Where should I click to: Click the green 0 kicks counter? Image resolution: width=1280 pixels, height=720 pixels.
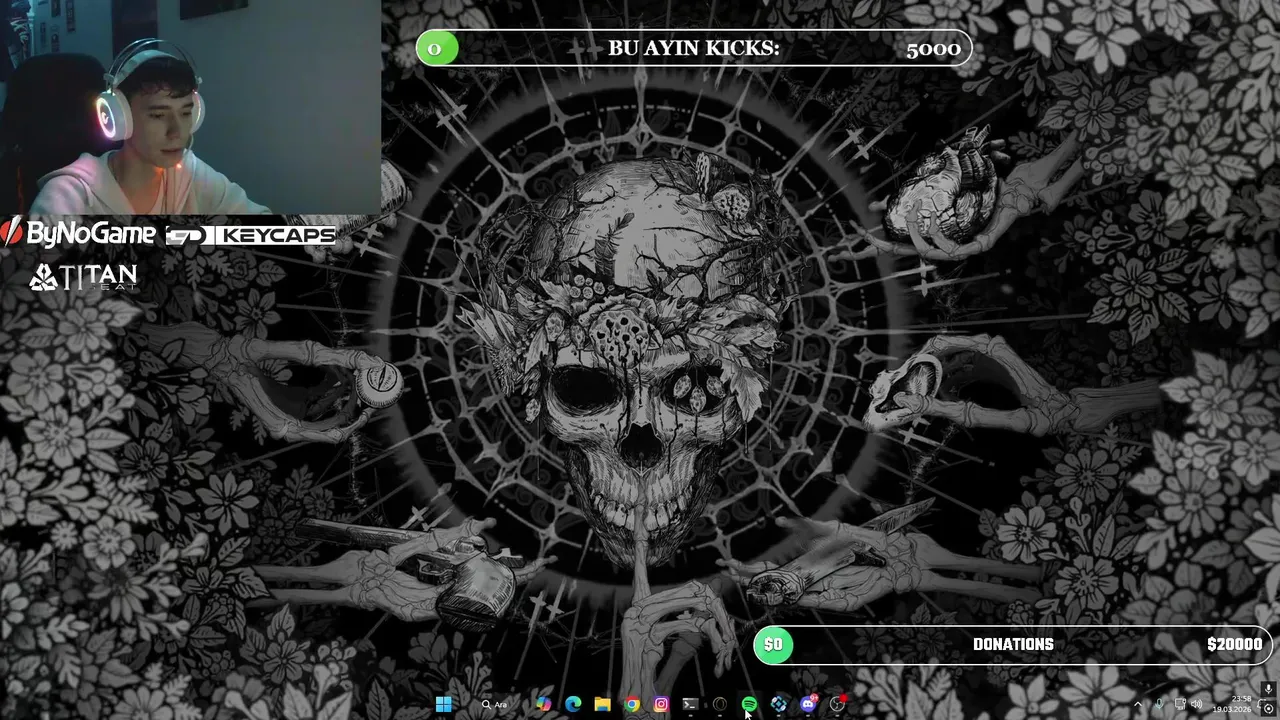(x=436, y=48)
